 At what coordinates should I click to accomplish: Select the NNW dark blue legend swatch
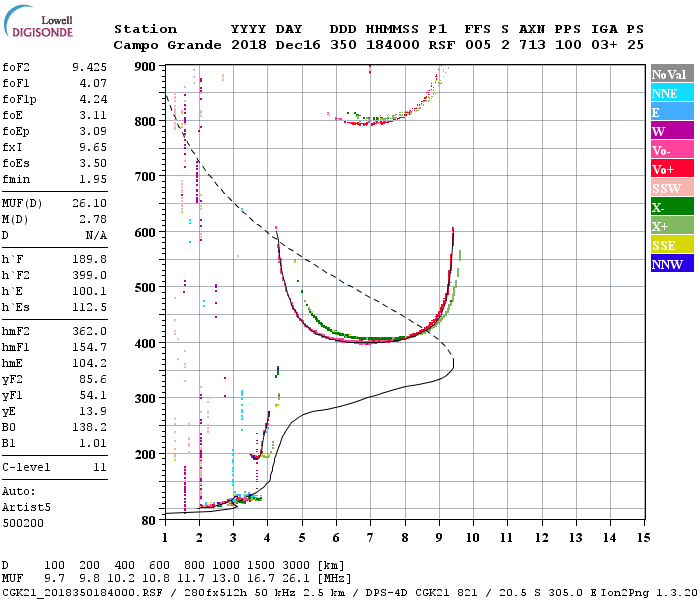[x=672, y=263]
